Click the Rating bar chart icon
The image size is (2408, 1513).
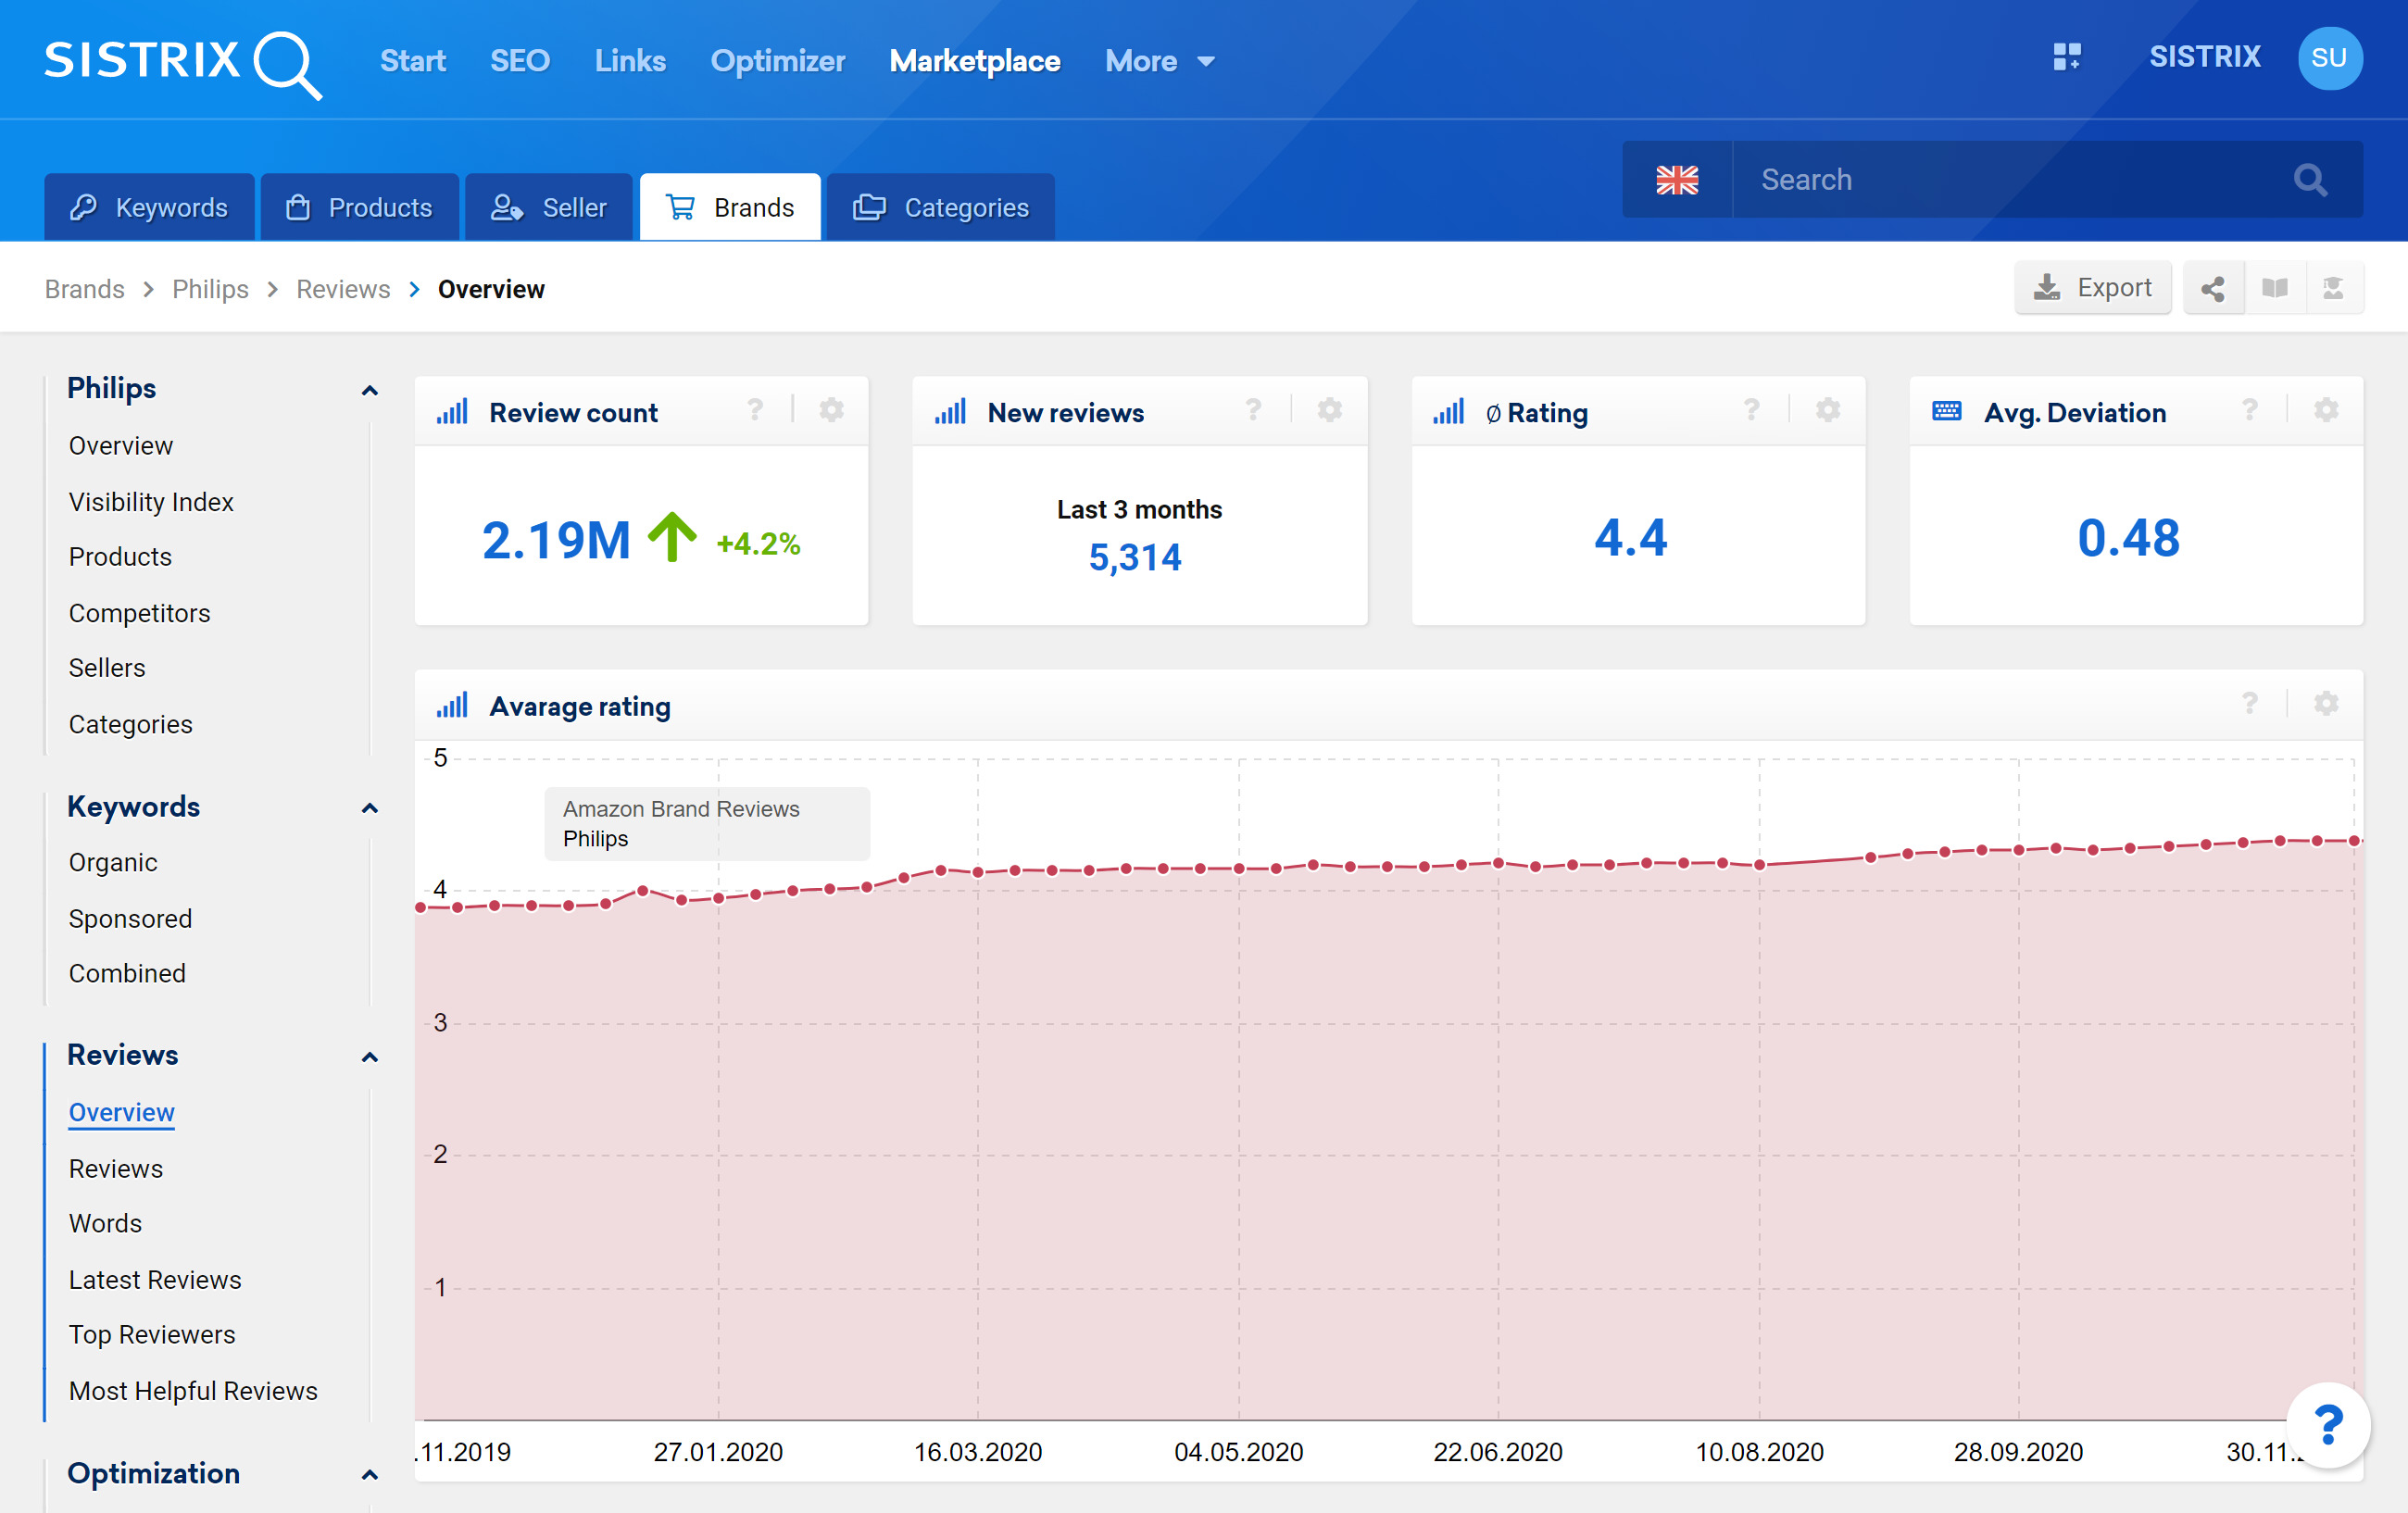point(1448,411)
